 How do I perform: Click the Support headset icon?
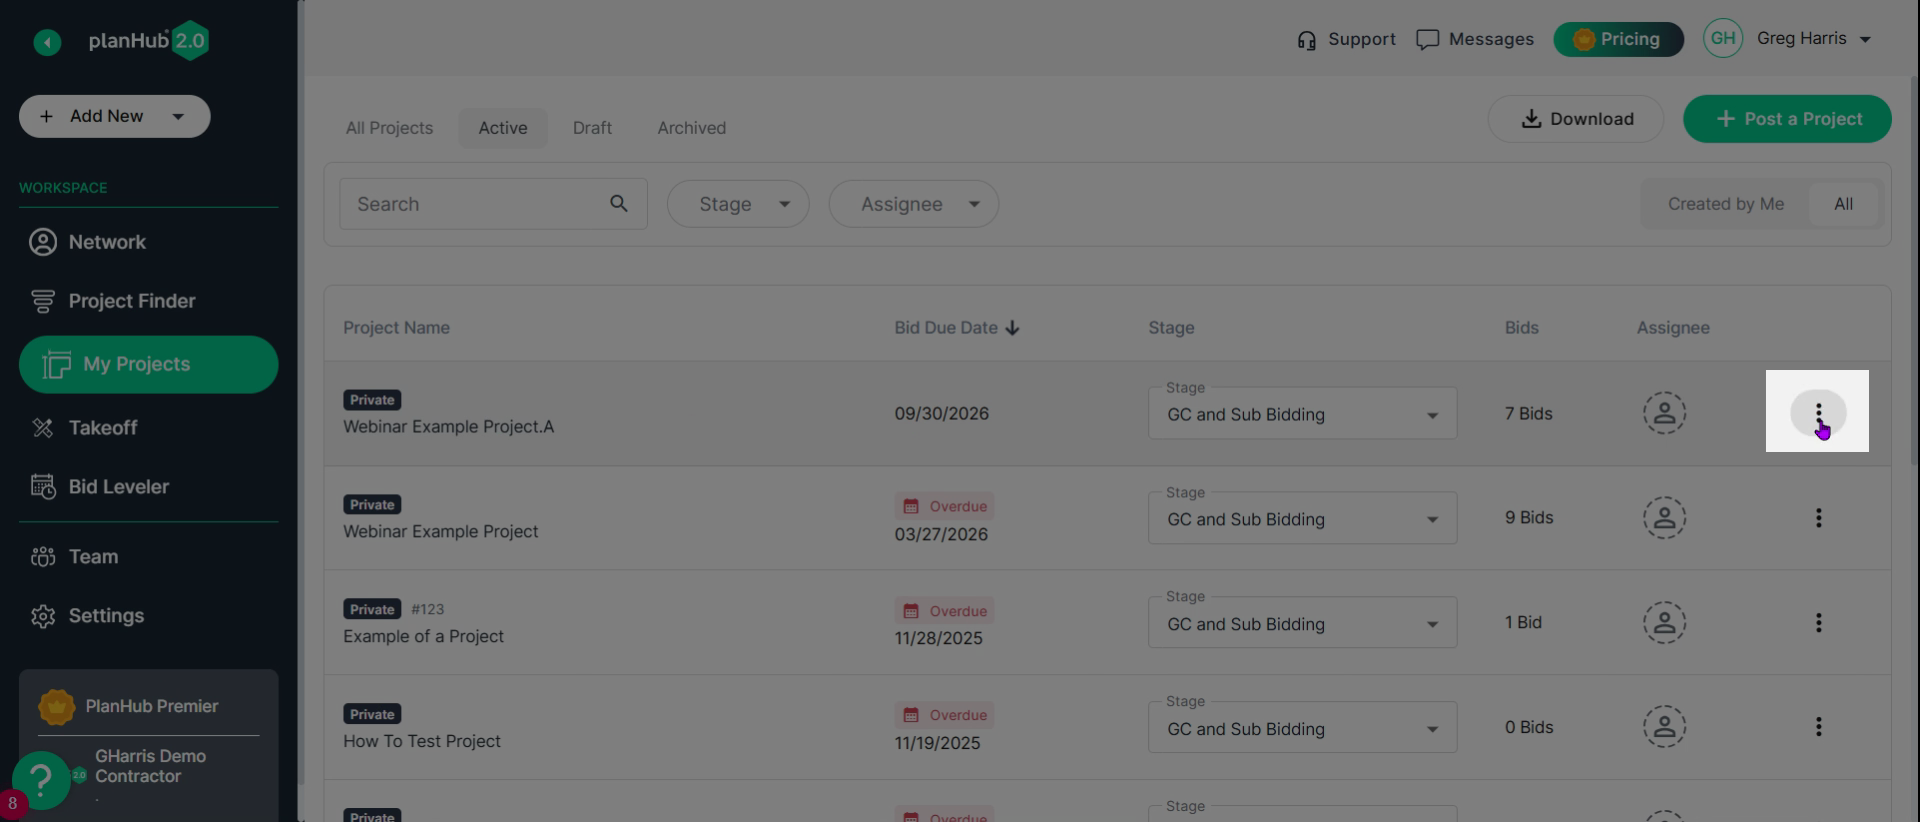pyautogui.click(x=1306, y=40)
